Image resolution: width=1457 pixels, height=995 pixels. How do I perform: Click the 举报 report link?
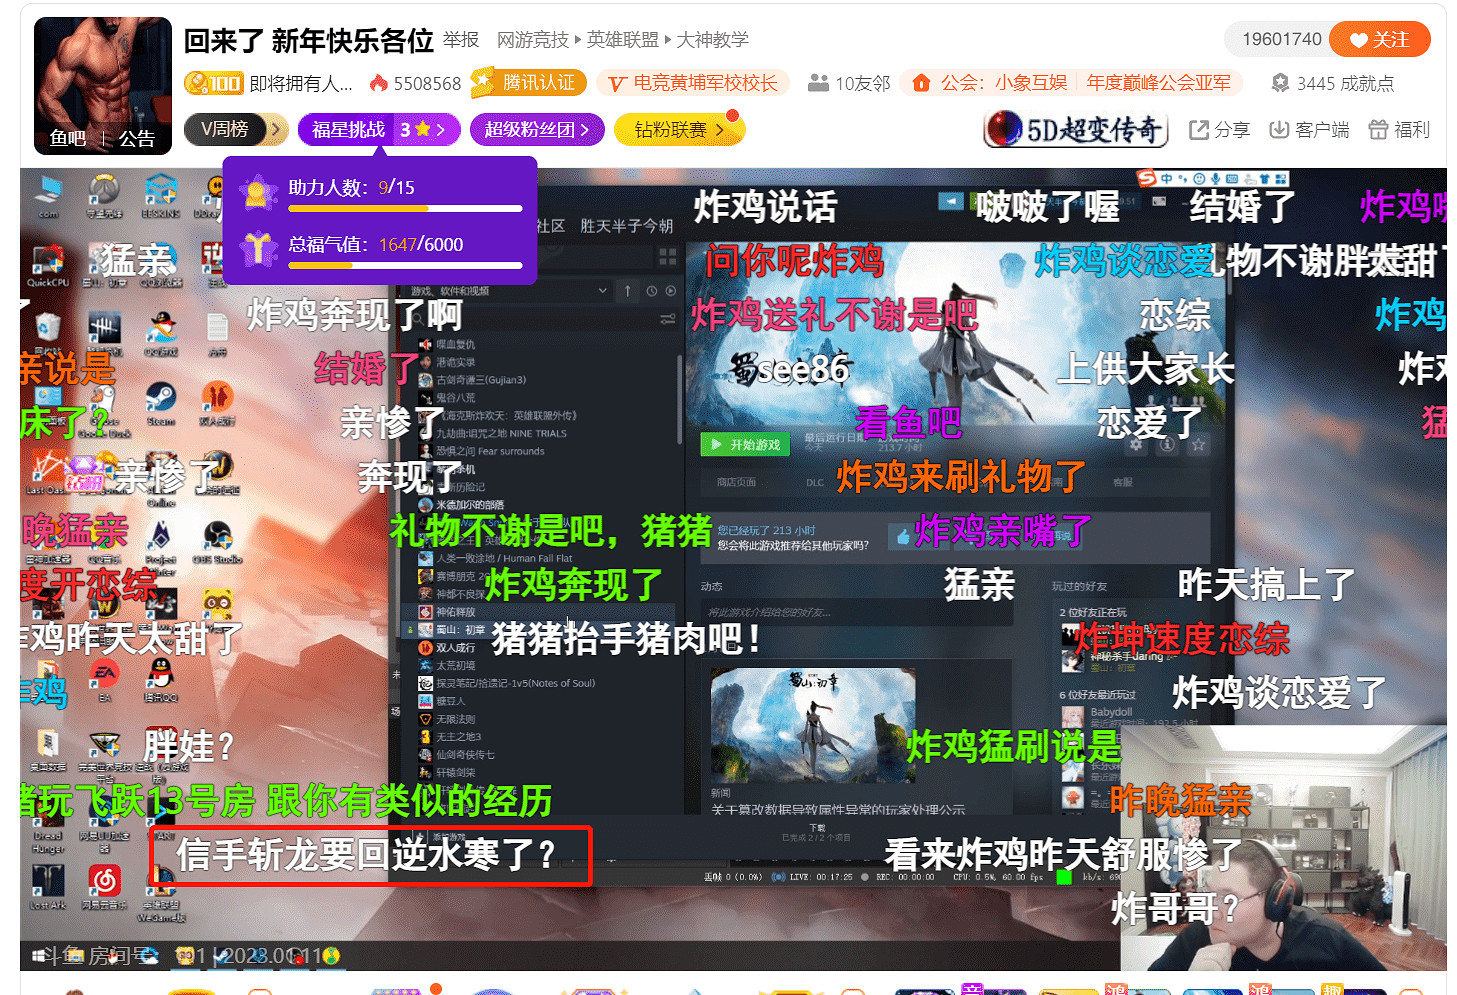461,40
